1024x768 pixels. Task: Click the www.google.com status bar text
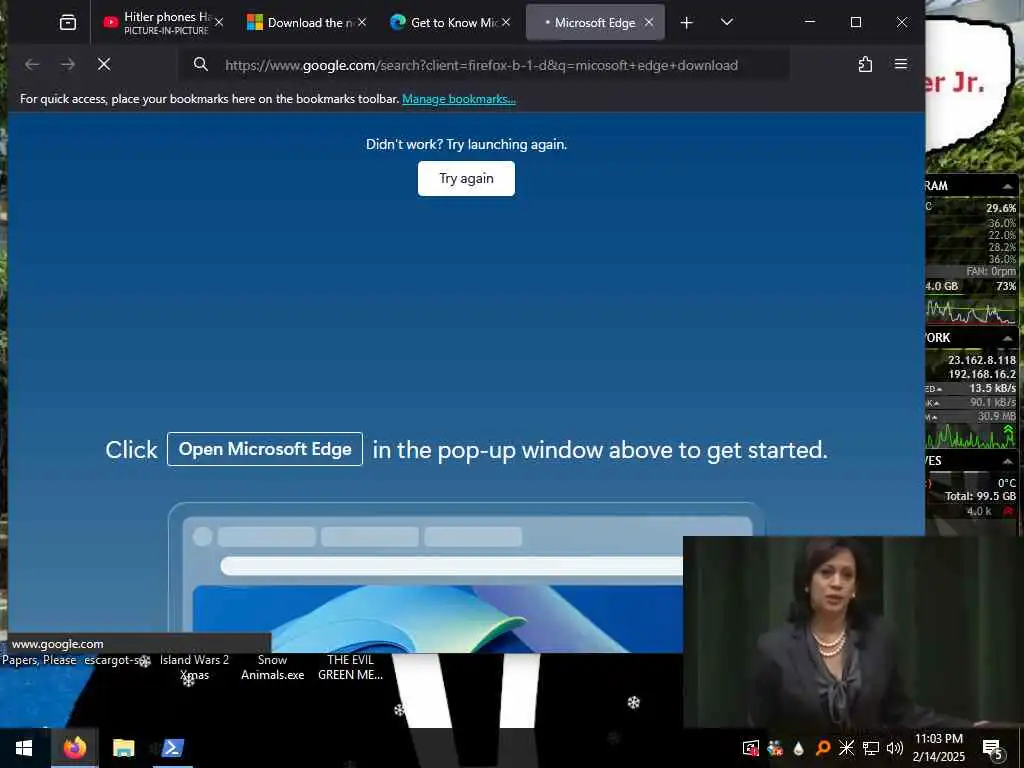pyautogui.click(x=57, y=644)
